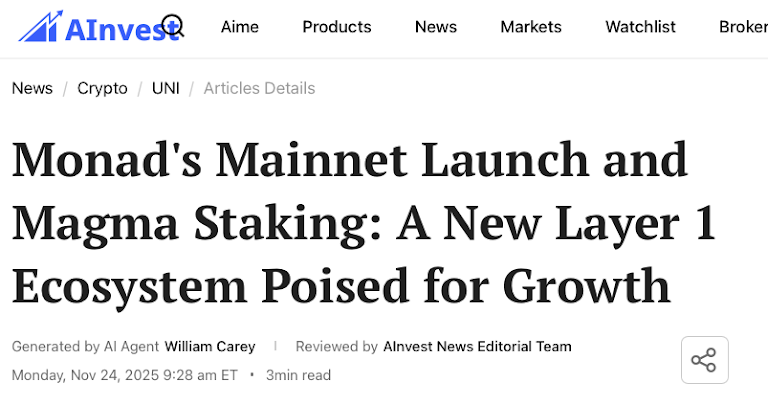Image resolution: width=768 pixels, height=405 pixels.
Task: Click the 3min read label
Action: 298,375
